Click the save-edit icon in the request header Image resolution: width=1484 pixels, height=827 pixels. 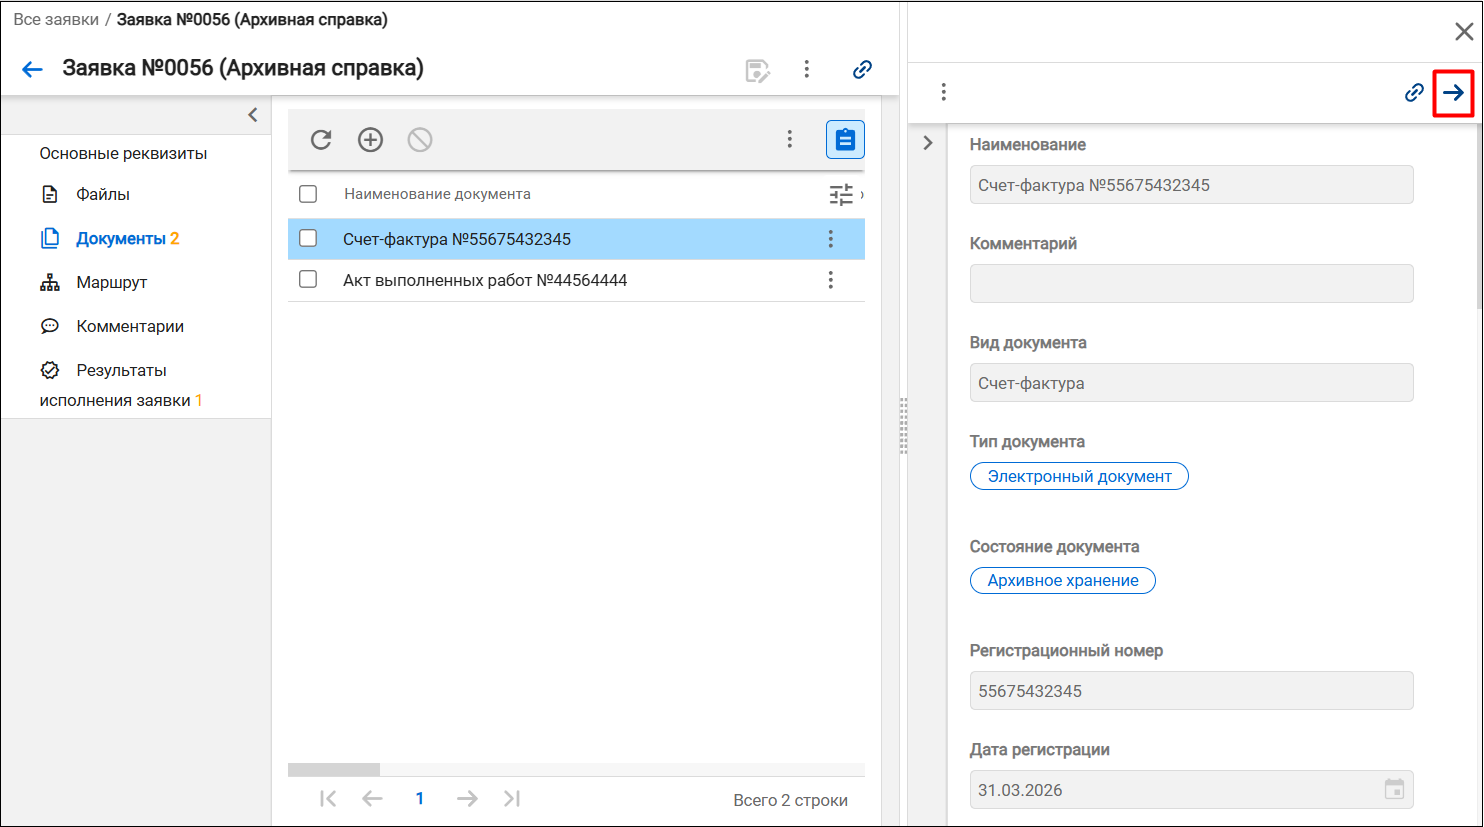pos(758,70)
